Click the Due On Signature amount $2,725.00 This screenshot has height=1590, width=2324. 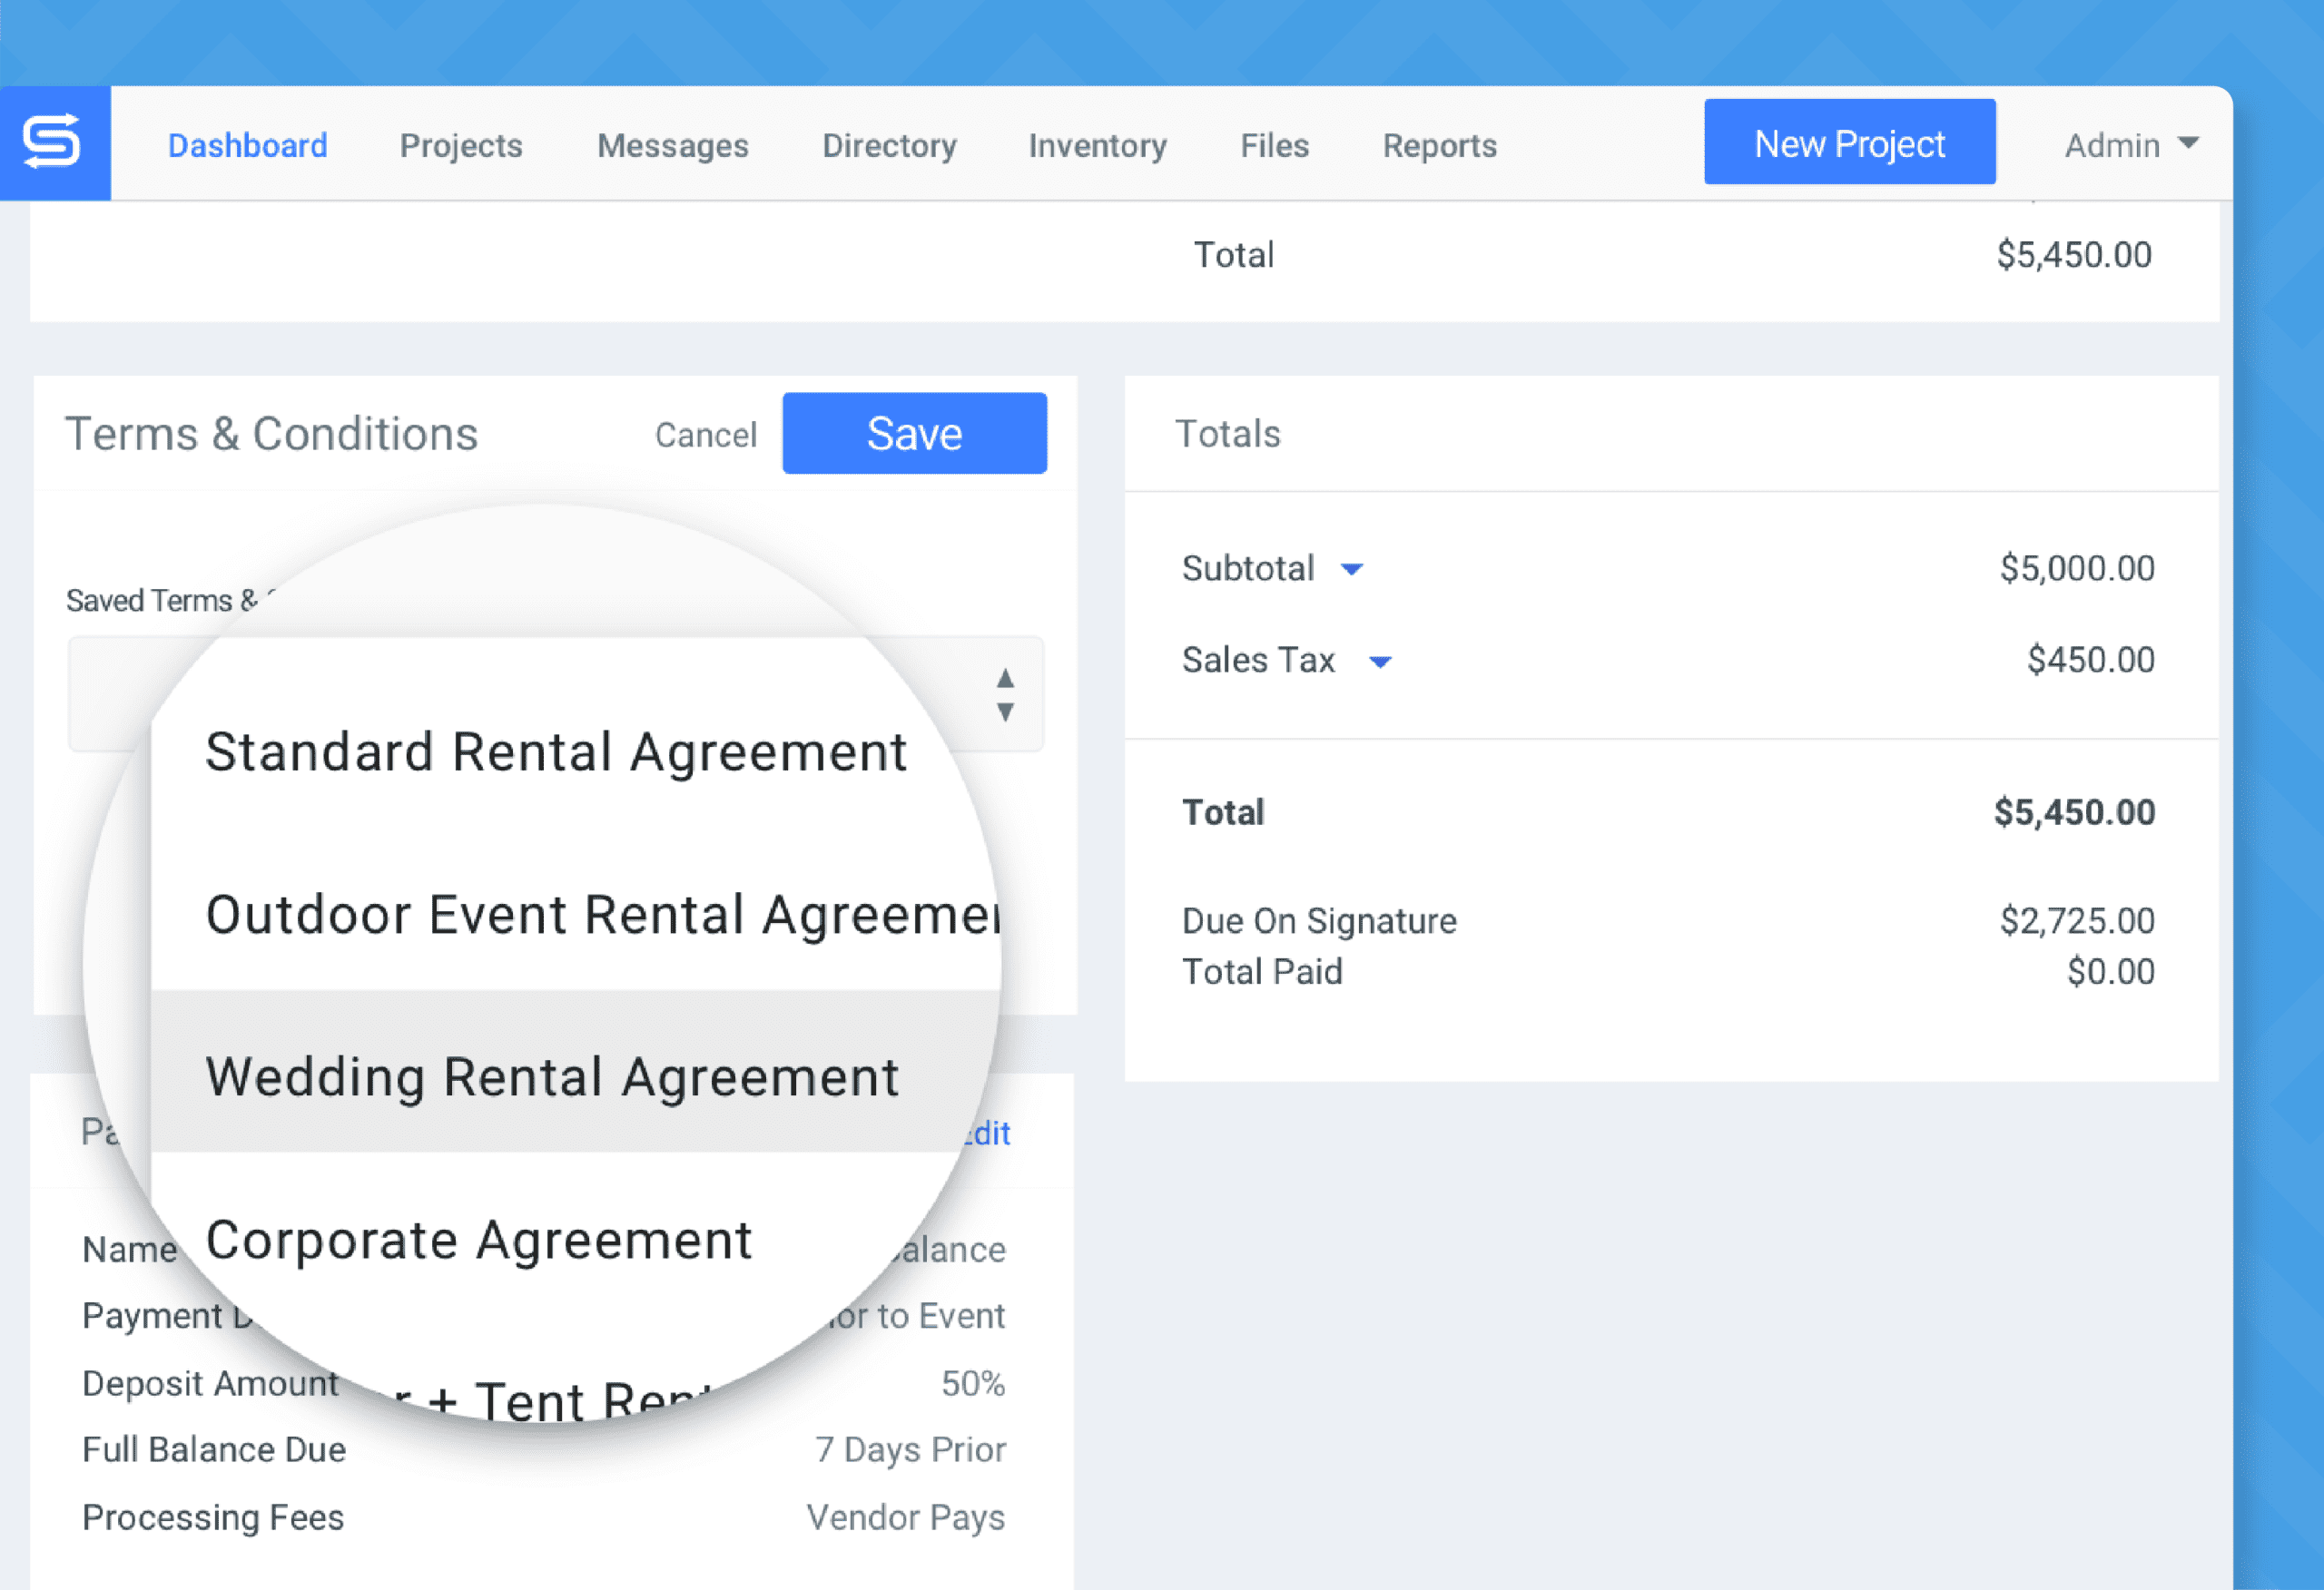[2077, 920]
